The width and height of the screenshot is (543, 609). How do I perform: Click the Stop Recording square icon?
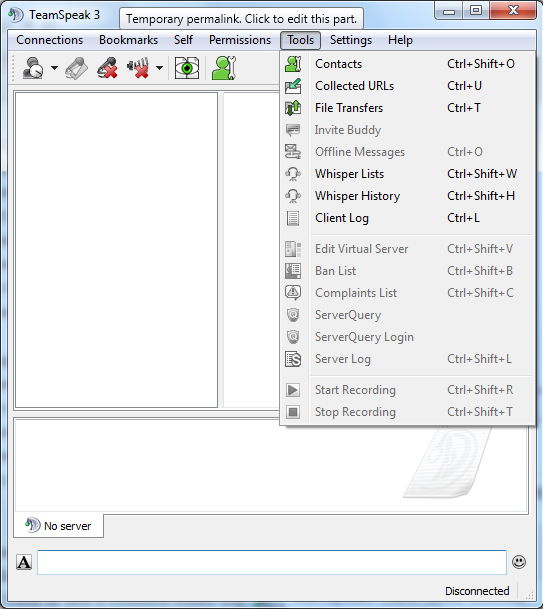(293, 412)
